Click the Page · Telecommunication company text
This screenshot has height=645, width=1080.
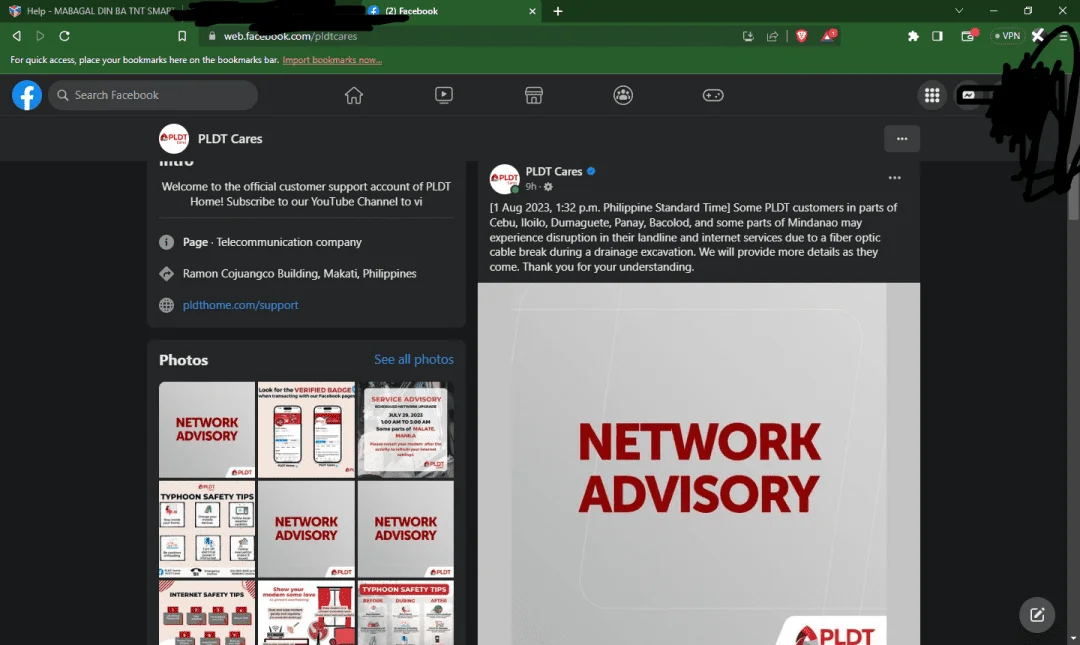point(272,242)
